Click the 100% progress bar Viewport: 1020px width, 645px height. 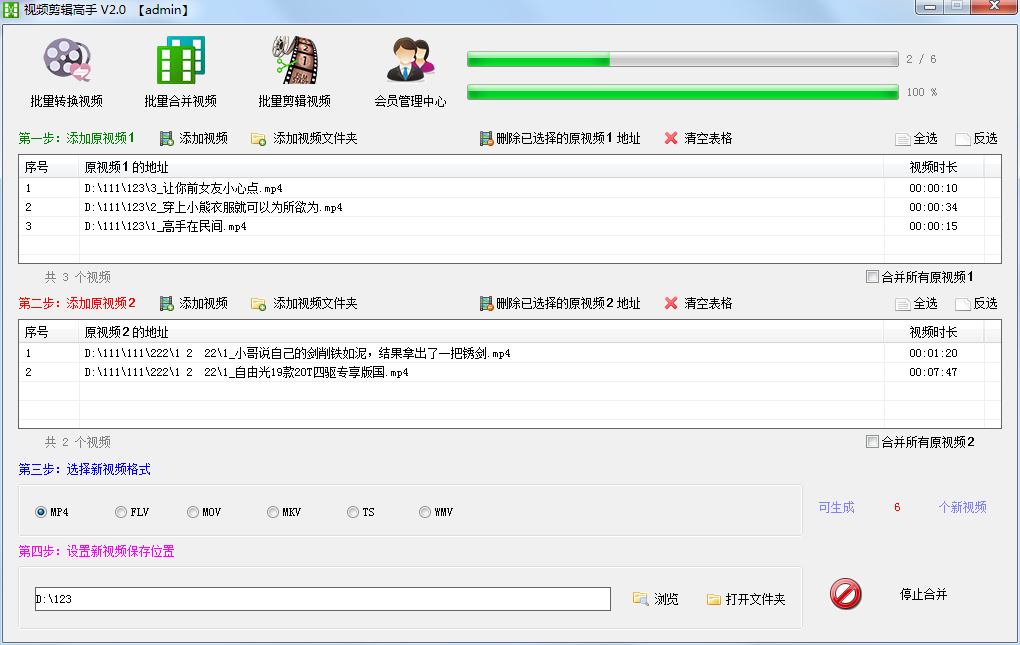point(680,91)
